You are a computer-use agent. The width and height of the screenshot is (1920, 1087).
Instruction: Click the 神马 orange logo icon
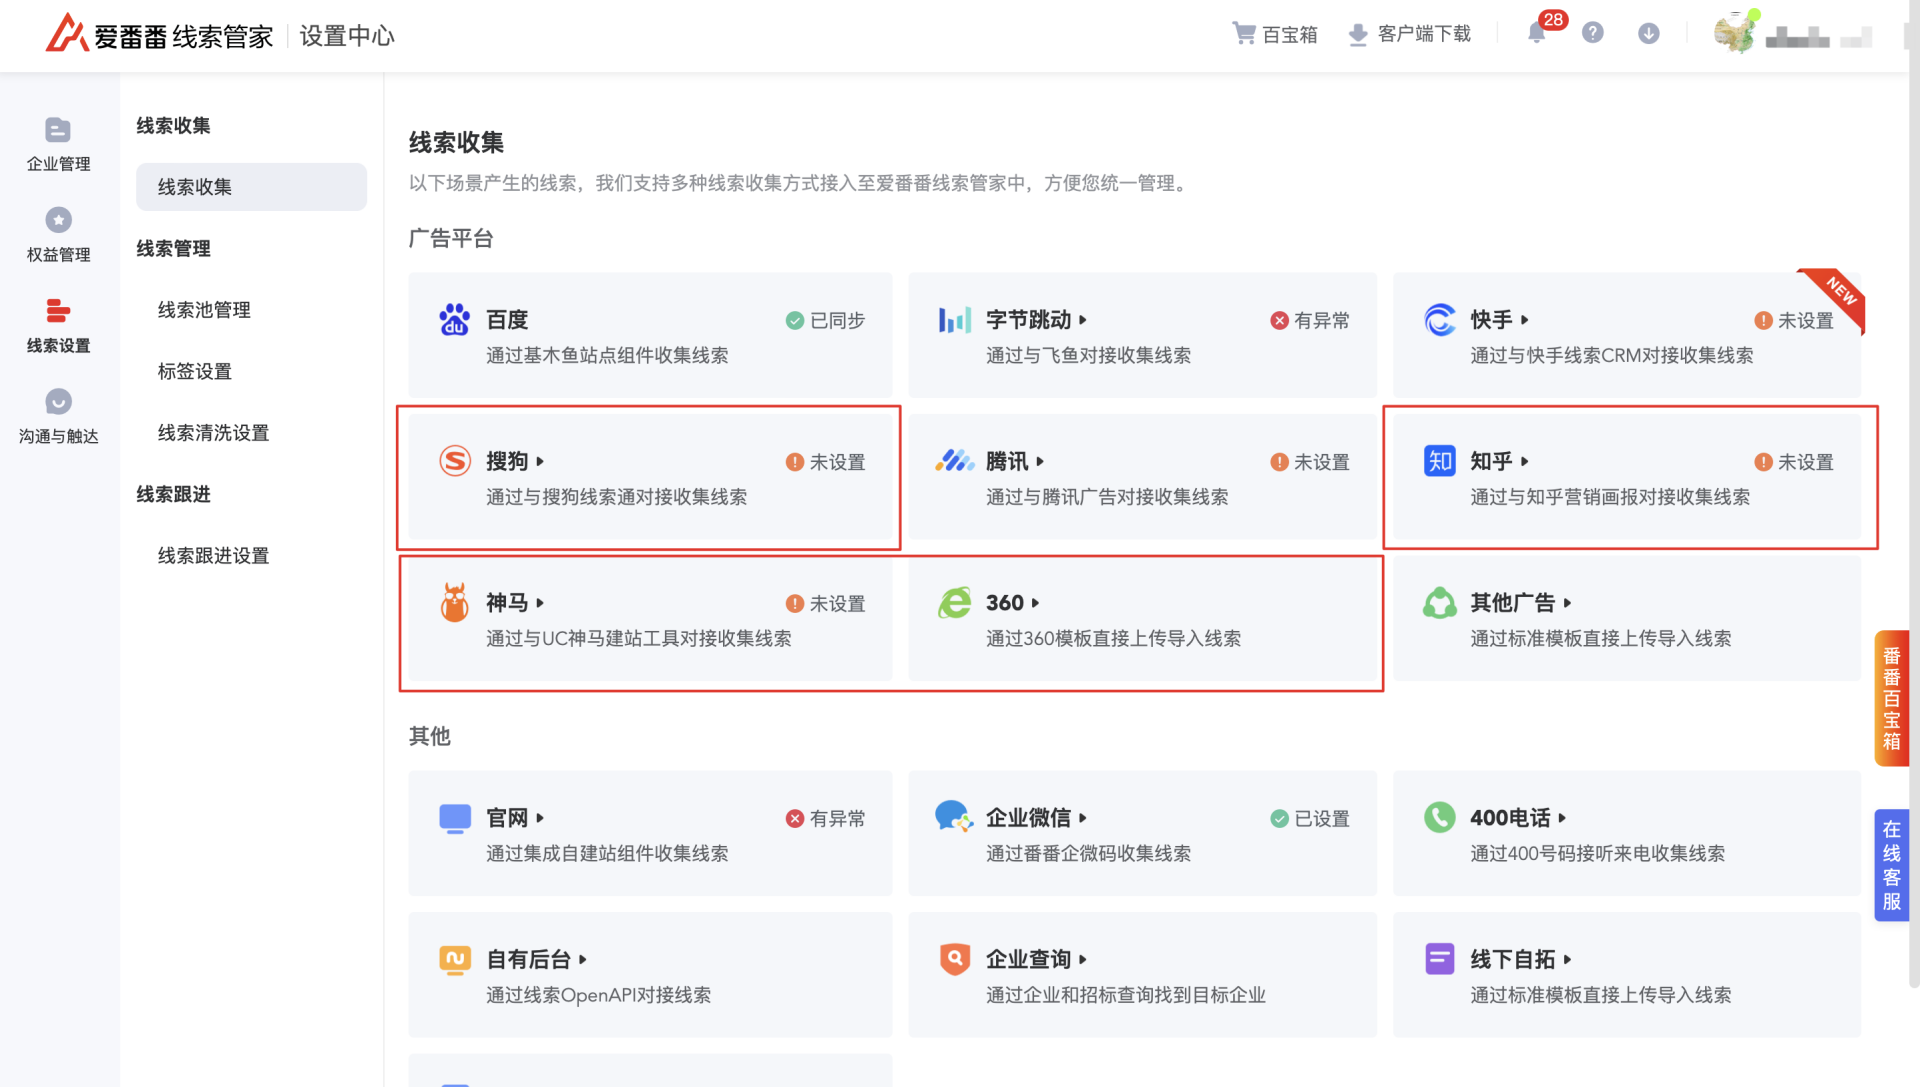pos(455,603)
